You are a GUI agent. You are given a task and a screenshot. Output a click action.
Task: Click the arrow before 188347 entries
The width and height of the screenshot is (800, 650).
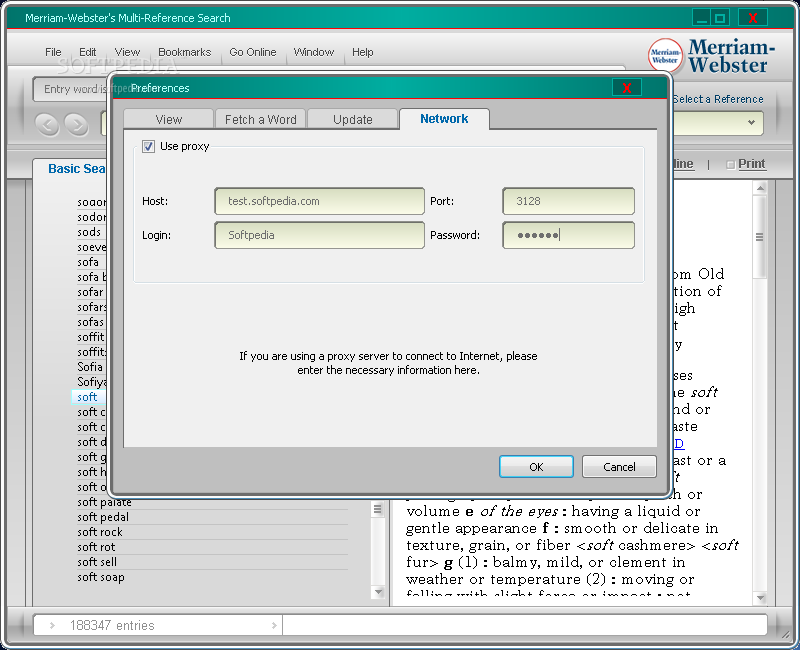(52, 626)
